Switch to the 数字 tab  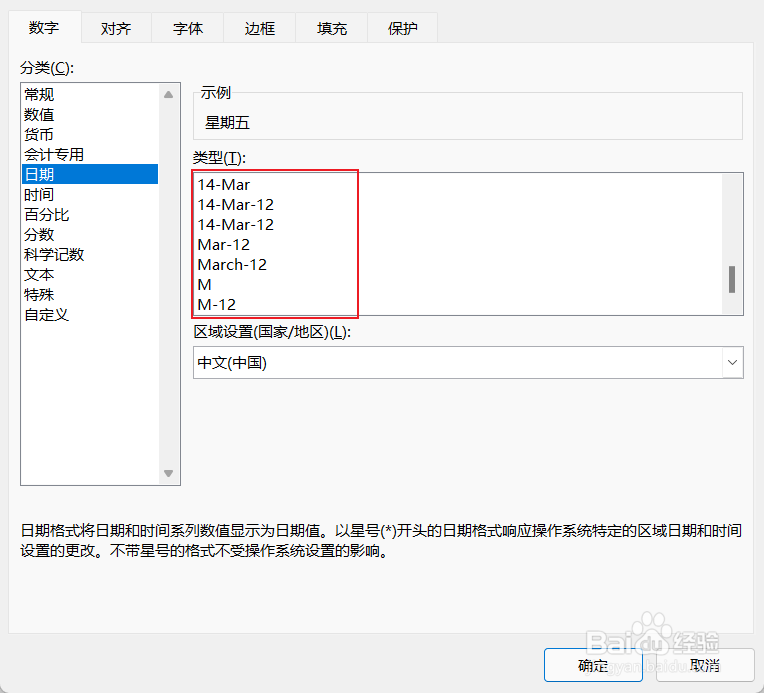click(44, 27)
